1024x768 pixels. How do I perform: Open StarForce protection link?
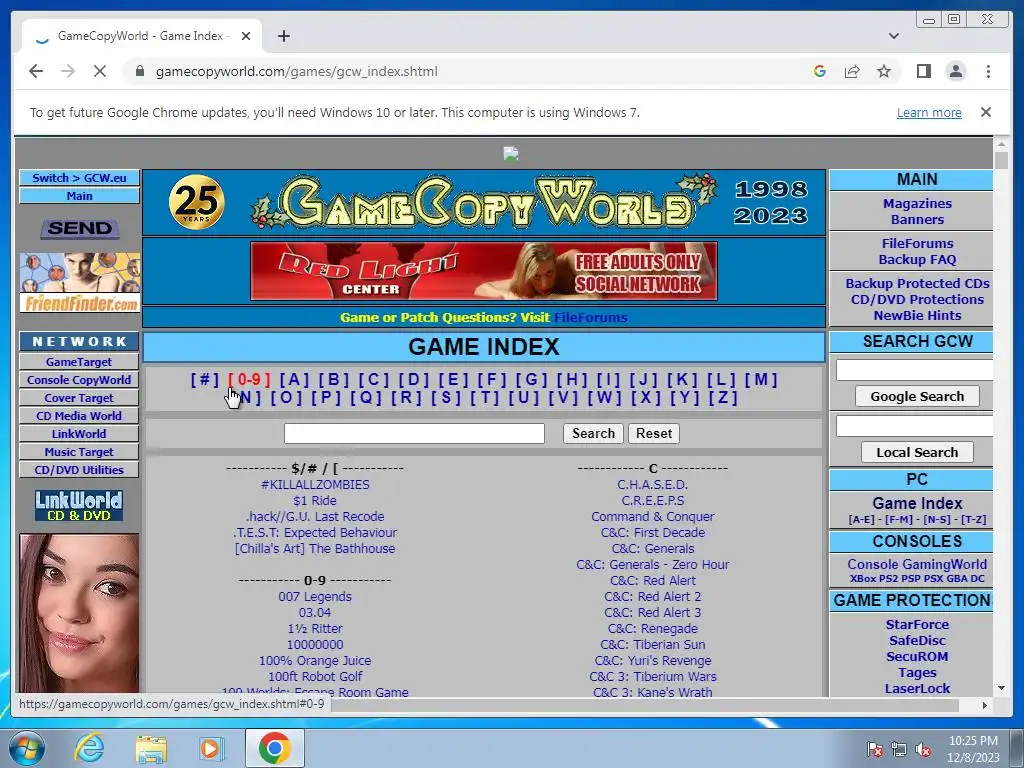[917, 624]
